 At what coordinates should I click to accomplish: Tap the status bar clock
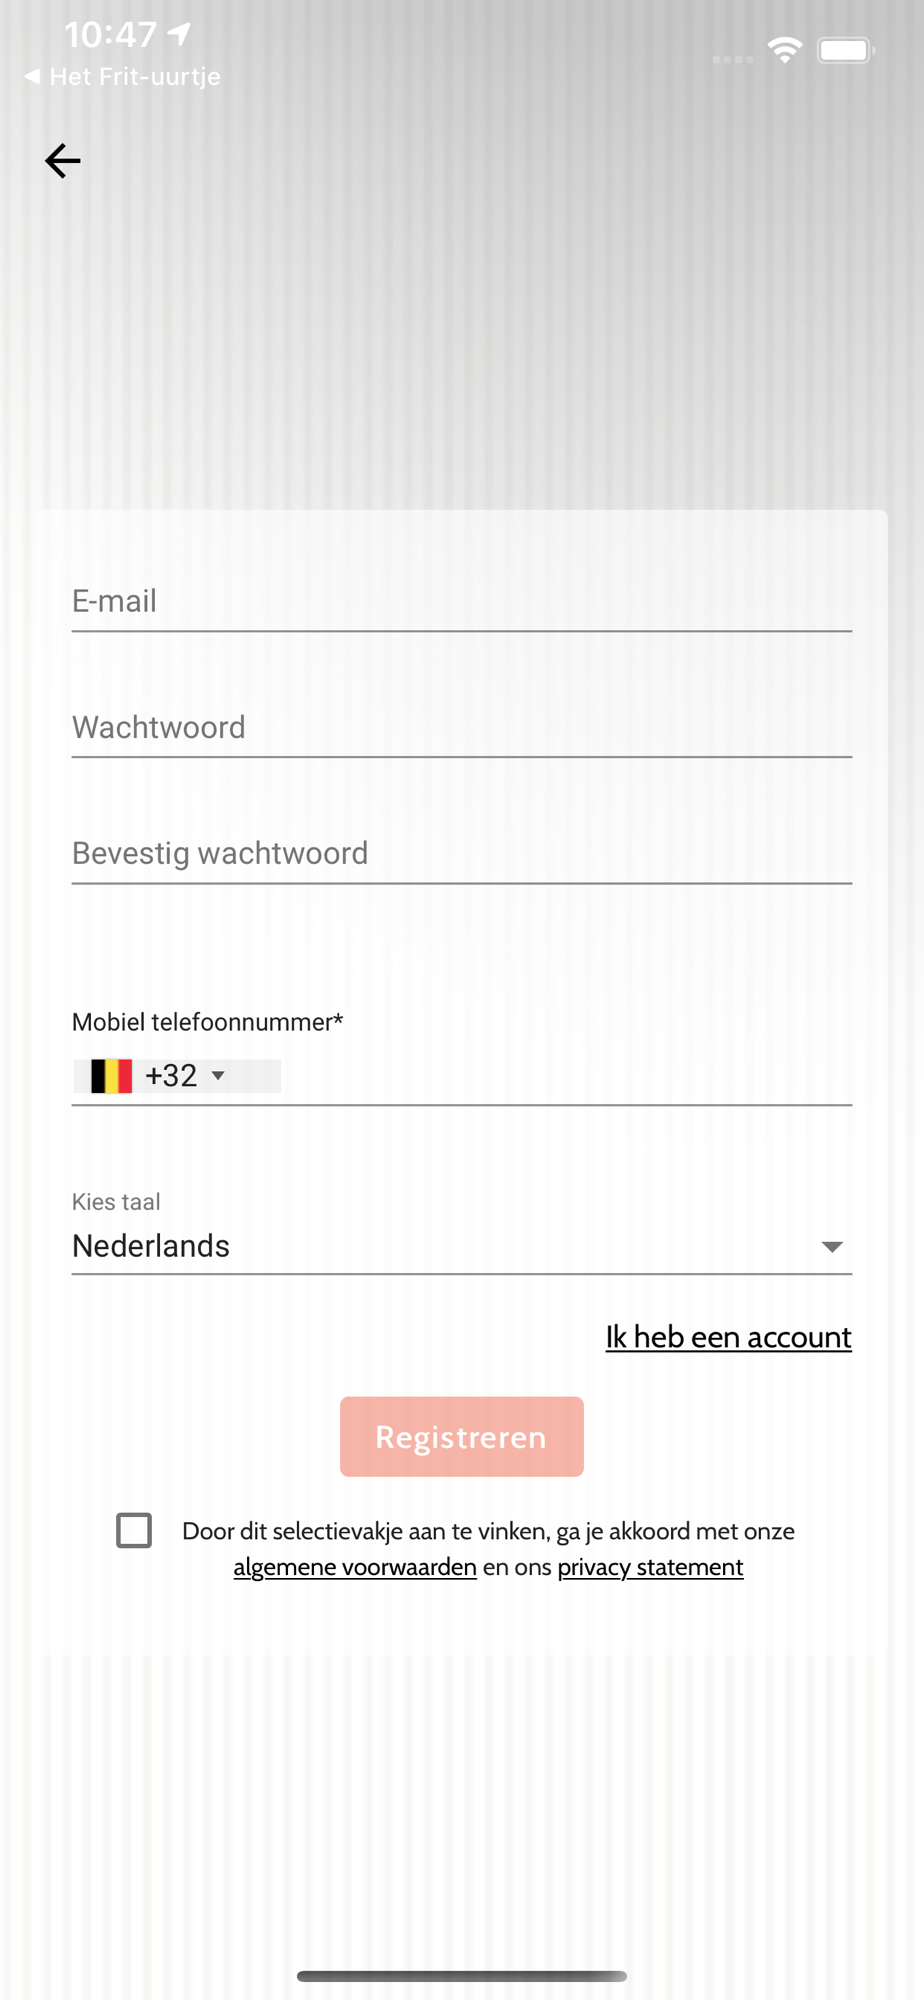pyautogui.click(x=110, y=35)
